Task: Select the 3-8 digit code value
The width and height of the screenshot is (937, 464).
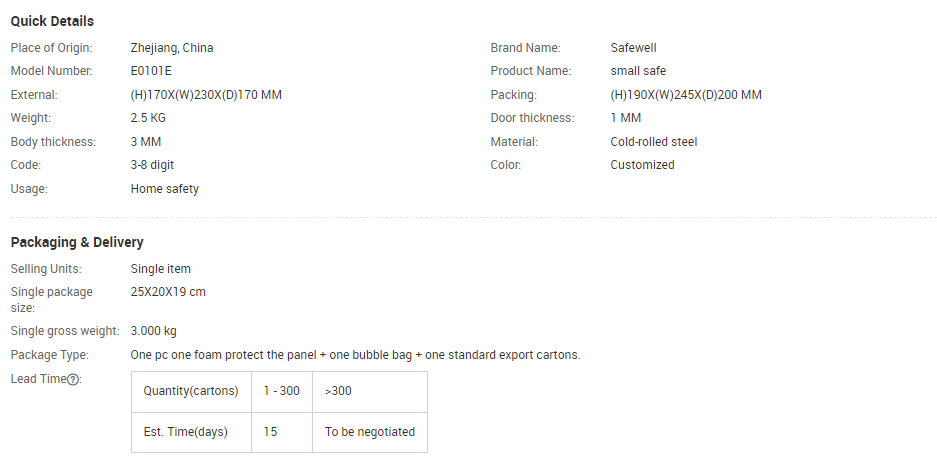Action: [152, 165]
